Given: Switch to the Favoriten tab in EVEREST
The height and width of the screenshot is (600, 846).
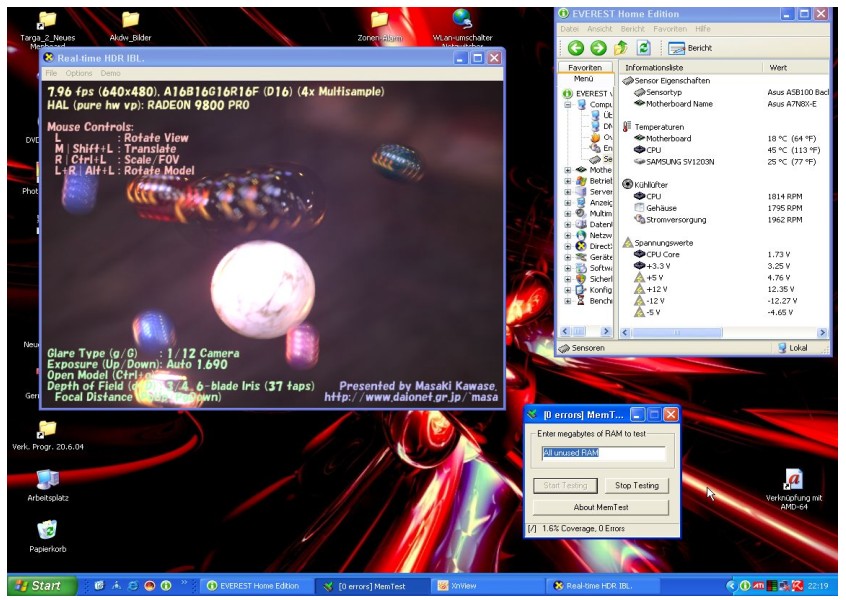Looking at the screenshot, I should [585, 68].
